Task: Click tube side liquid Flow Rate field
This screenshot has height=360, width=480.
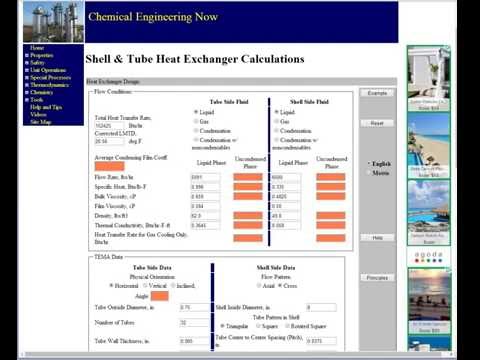Action: pos(205,177)
